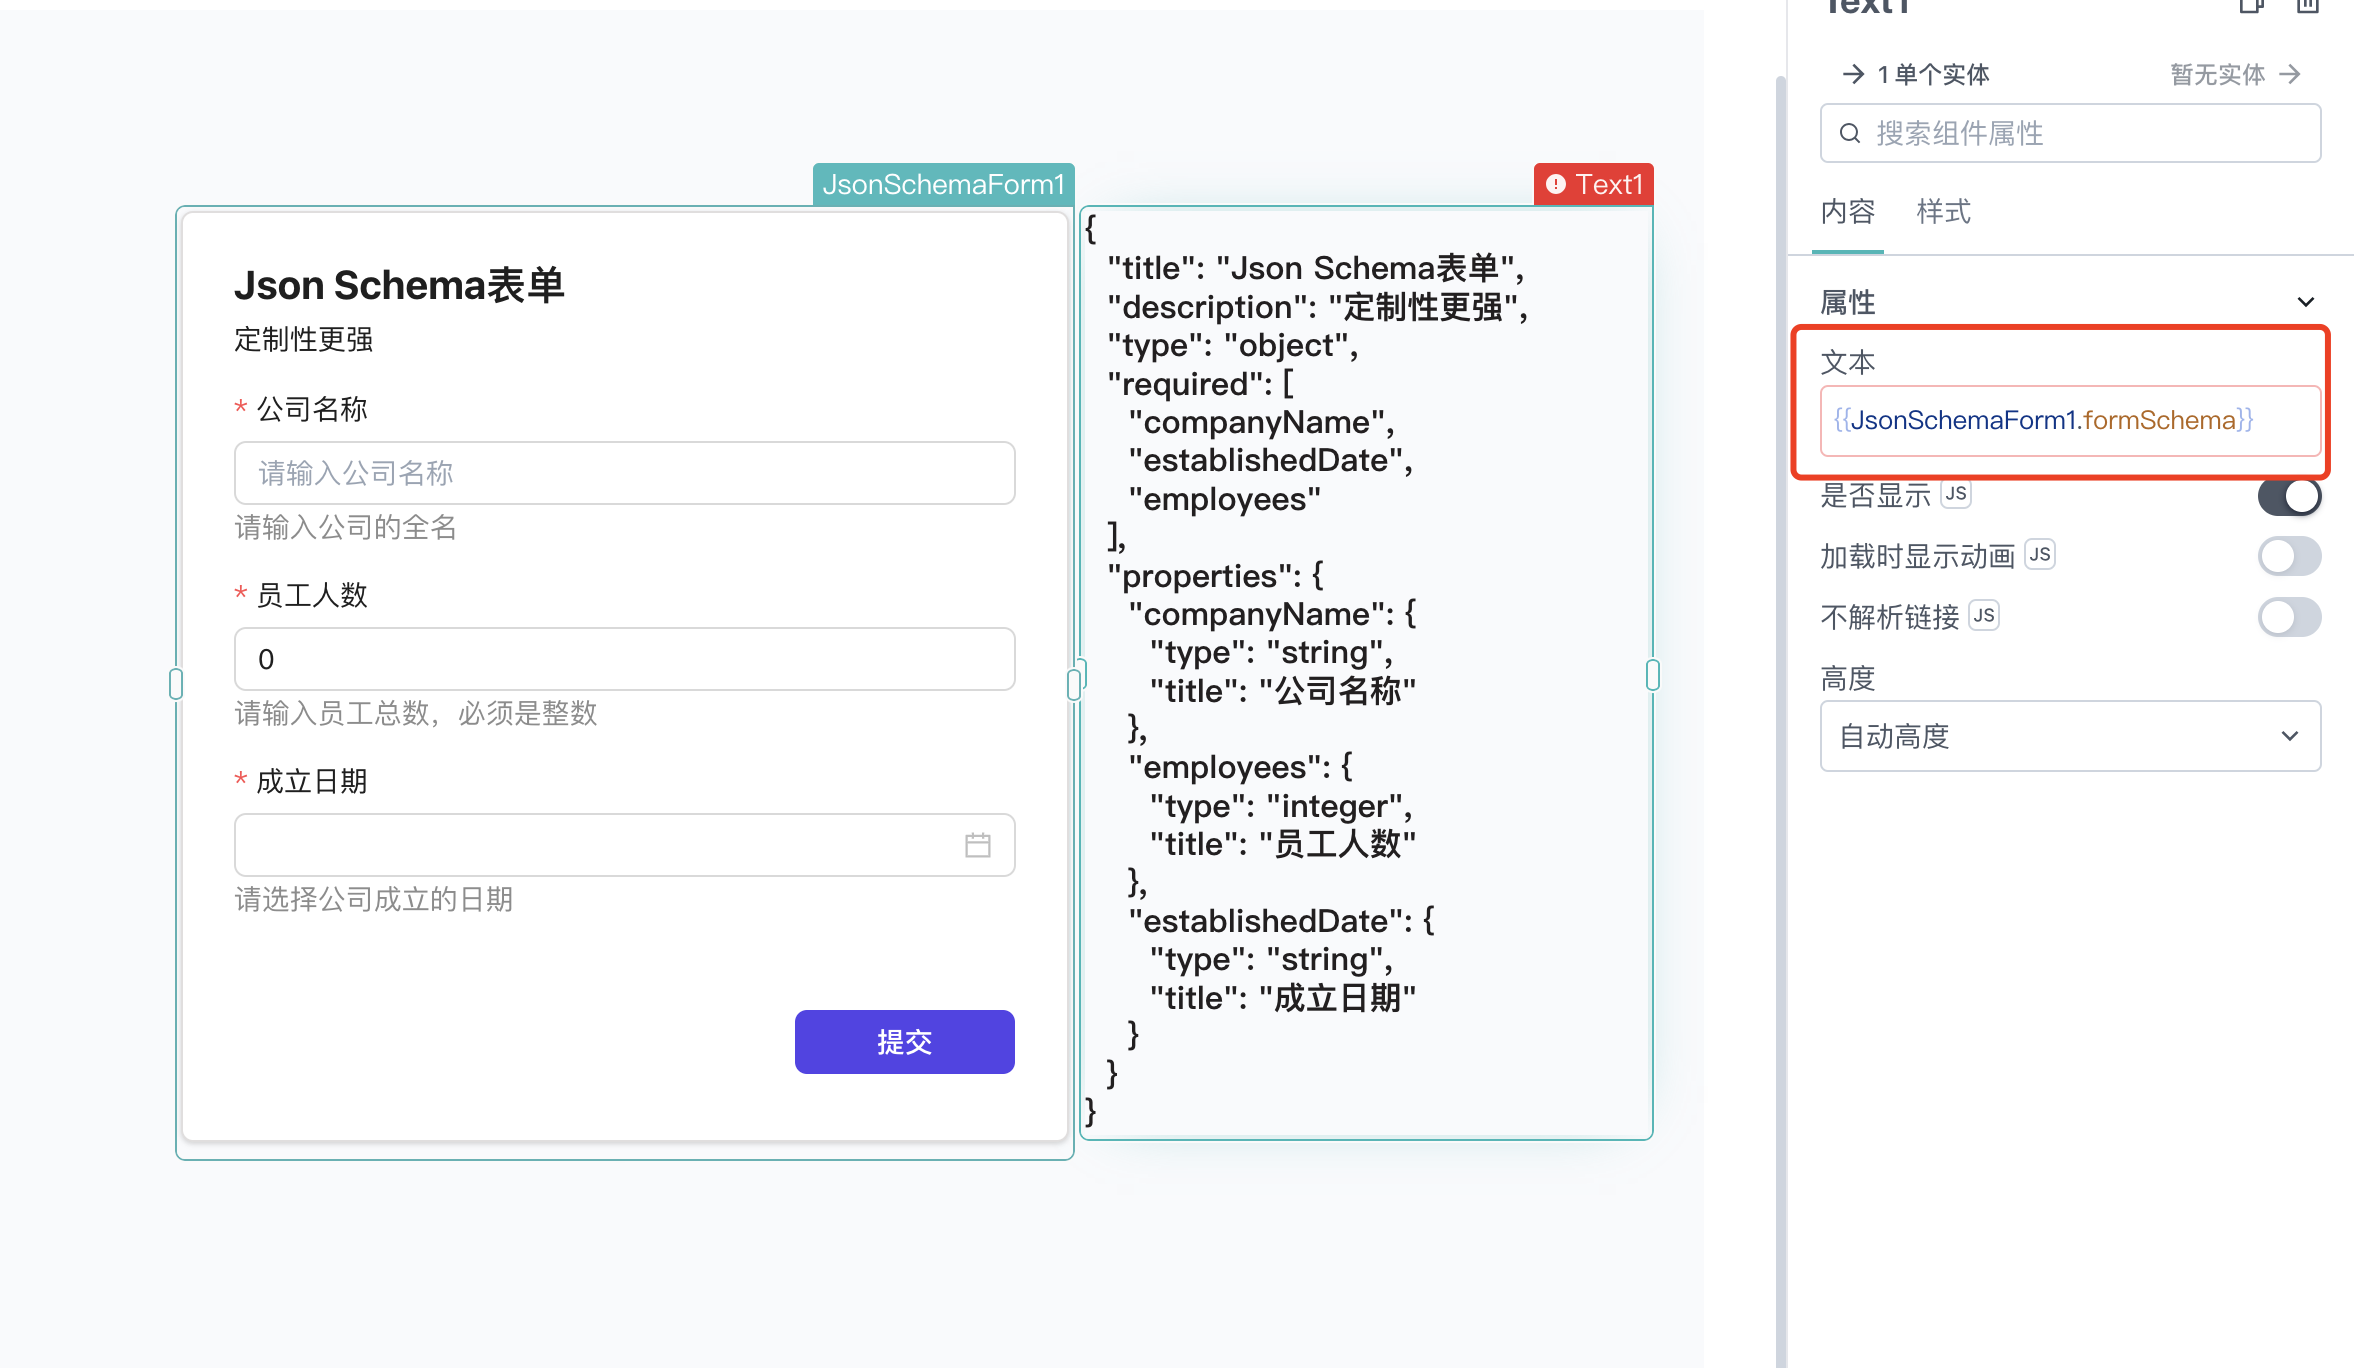Edit the 文本 binding {{JsonSchemaForm1.formSchema}}
Viewport: 2360px width, 1368px height.
pyautogui.click(x=2070, y=420)
